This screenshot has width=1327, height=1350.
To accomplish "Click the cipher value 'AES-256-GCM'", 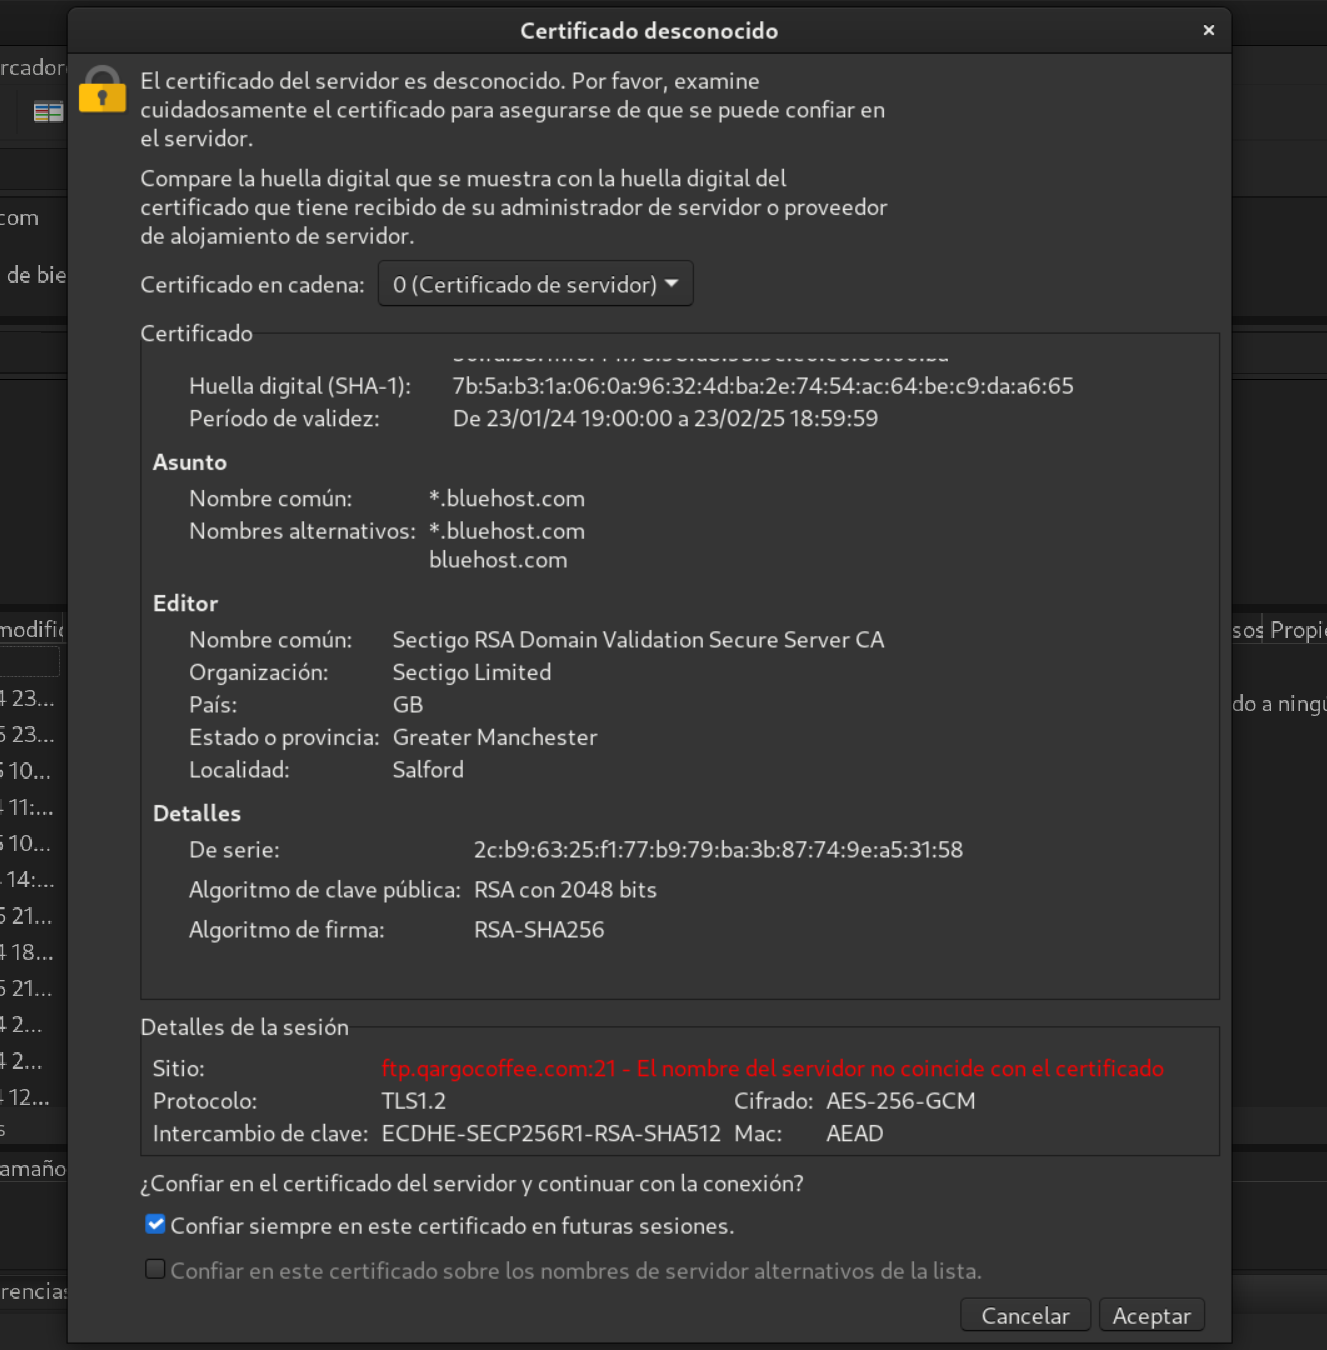I will point(901,1101).
